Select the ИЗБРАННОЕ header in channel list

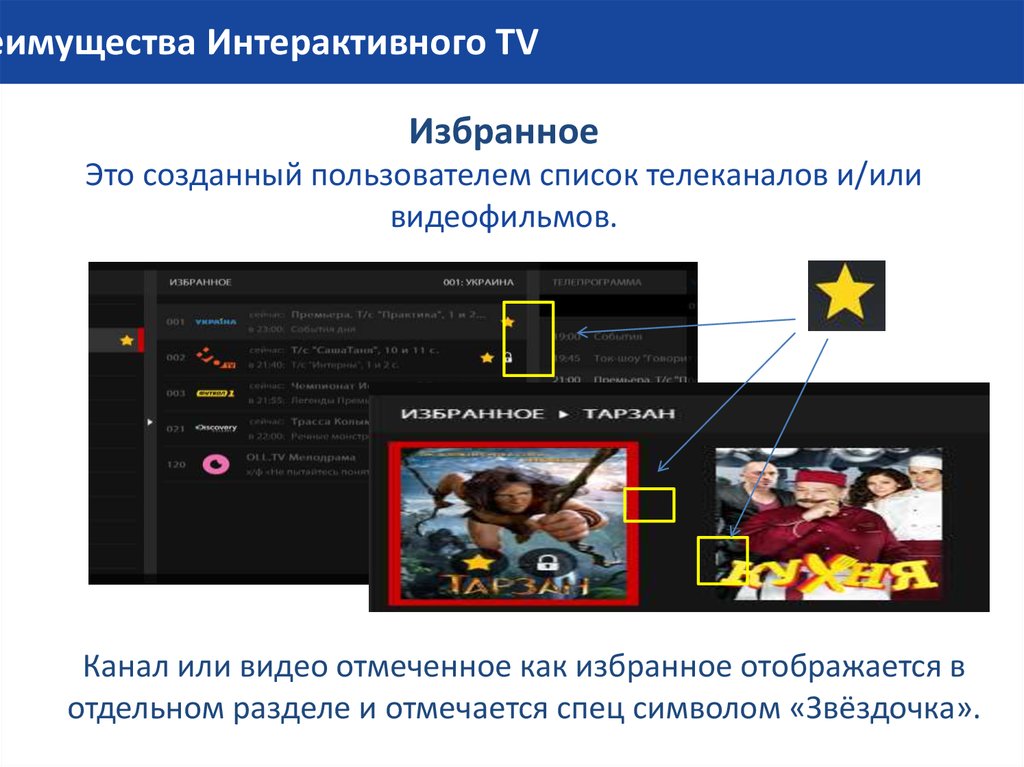point(200,282)
